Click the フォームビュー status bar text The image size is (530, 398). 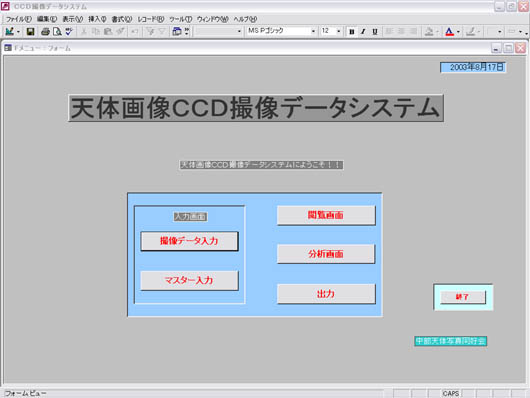[25, 393]
